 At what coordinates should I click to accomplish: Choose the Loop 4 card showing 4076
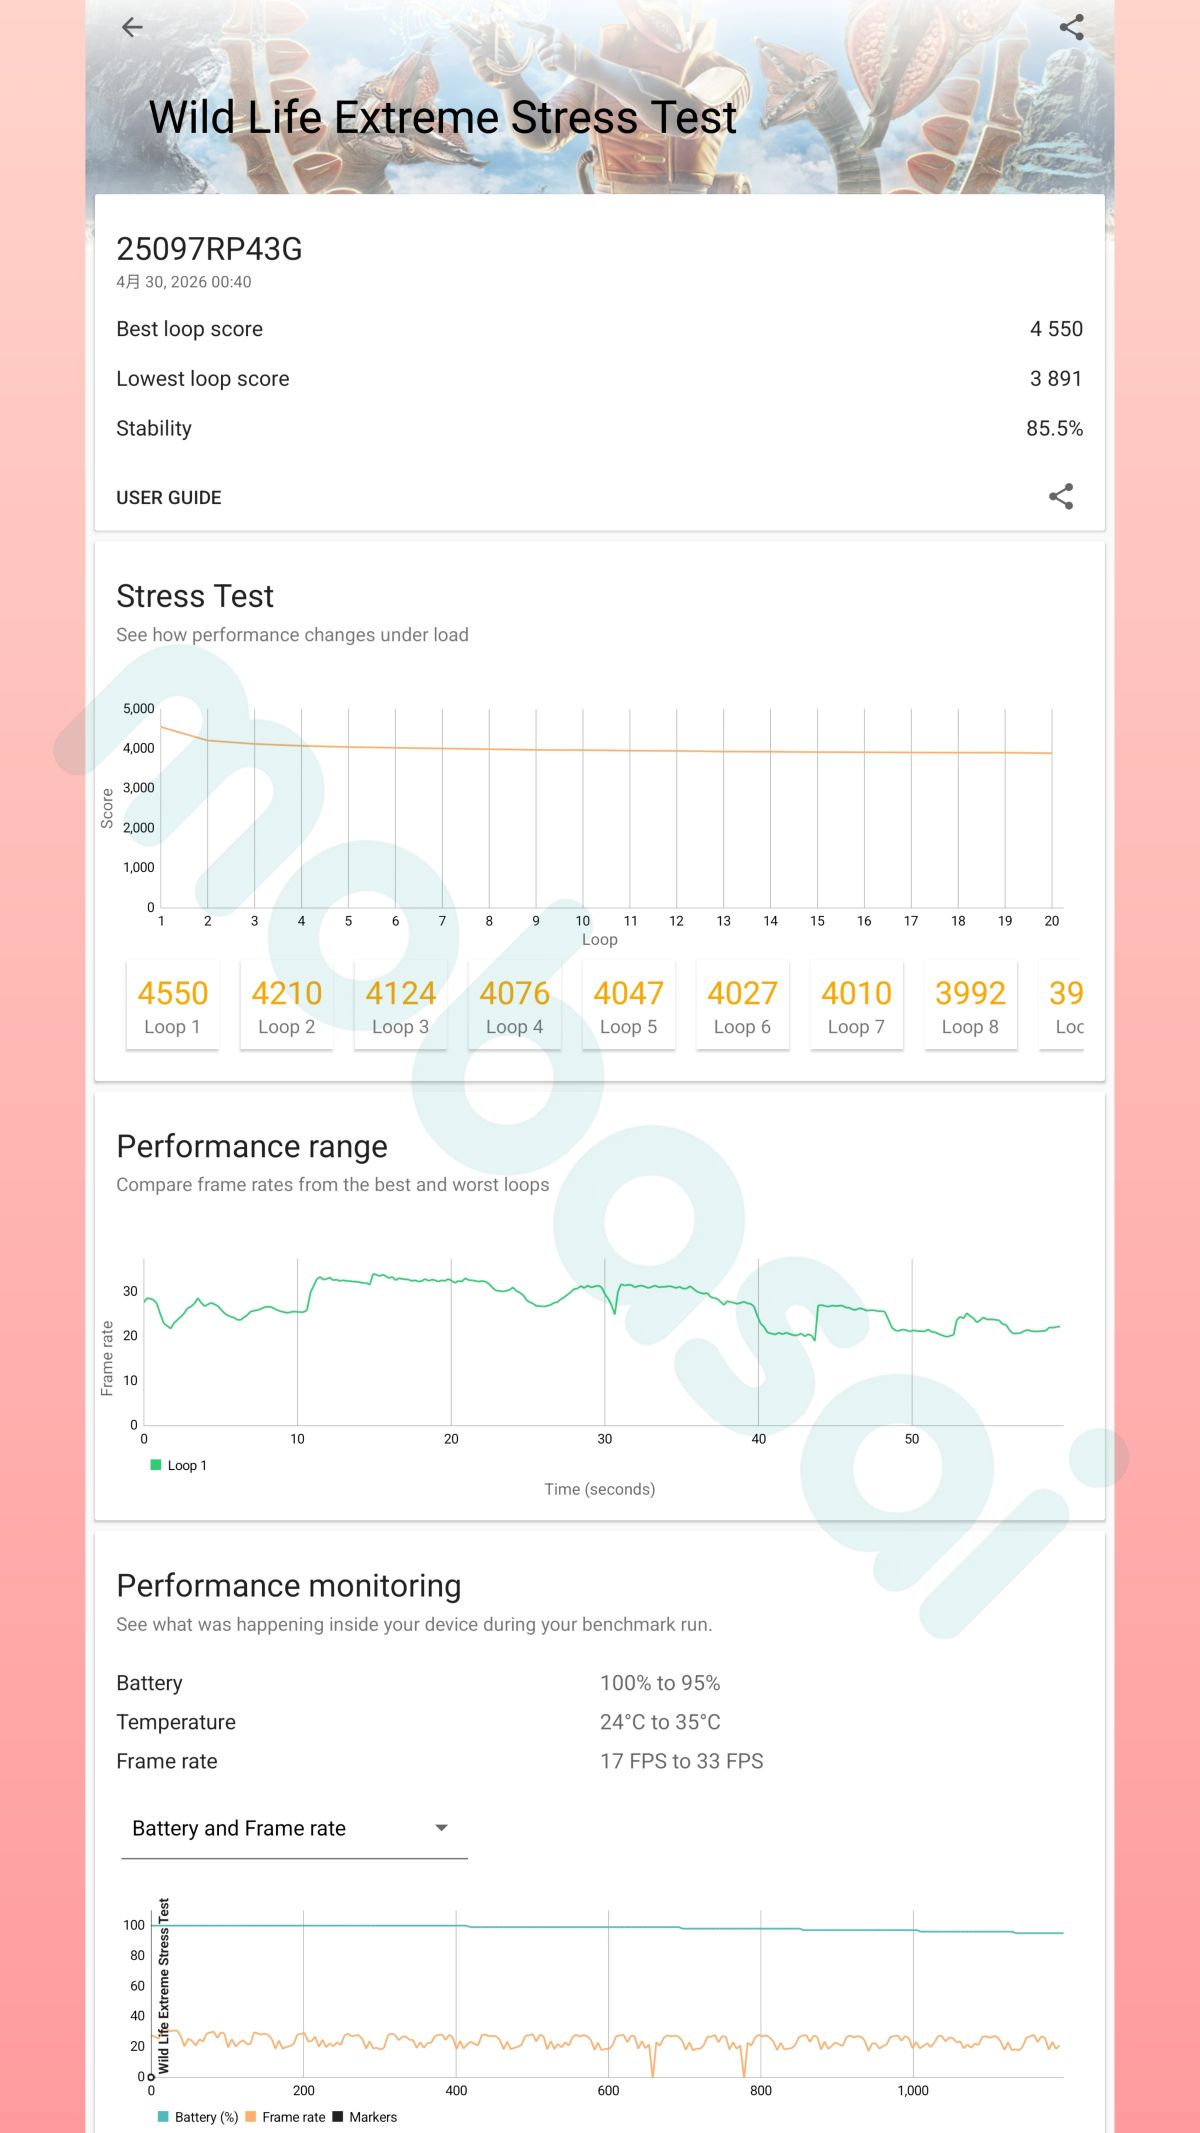(514, 1005)
